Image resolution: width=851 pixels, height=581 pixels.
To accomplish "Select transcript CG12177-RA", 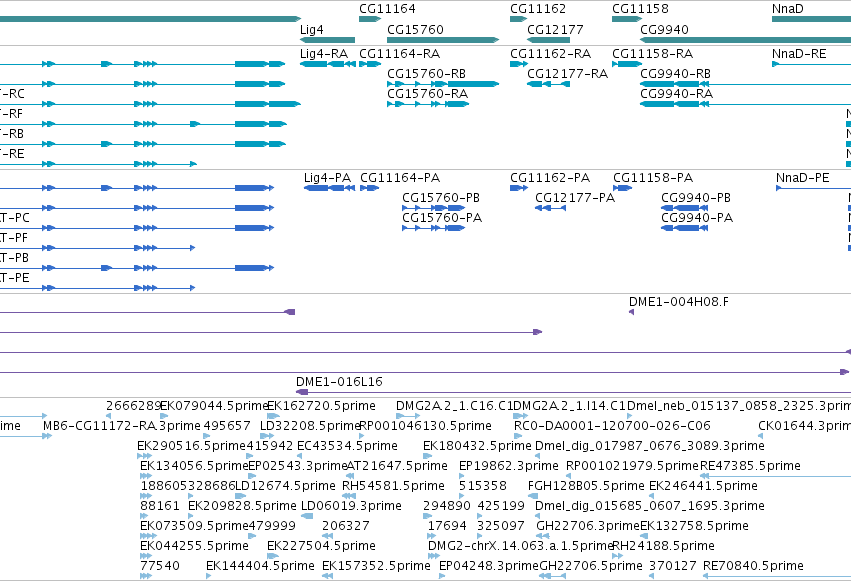I will pos(548,84).
